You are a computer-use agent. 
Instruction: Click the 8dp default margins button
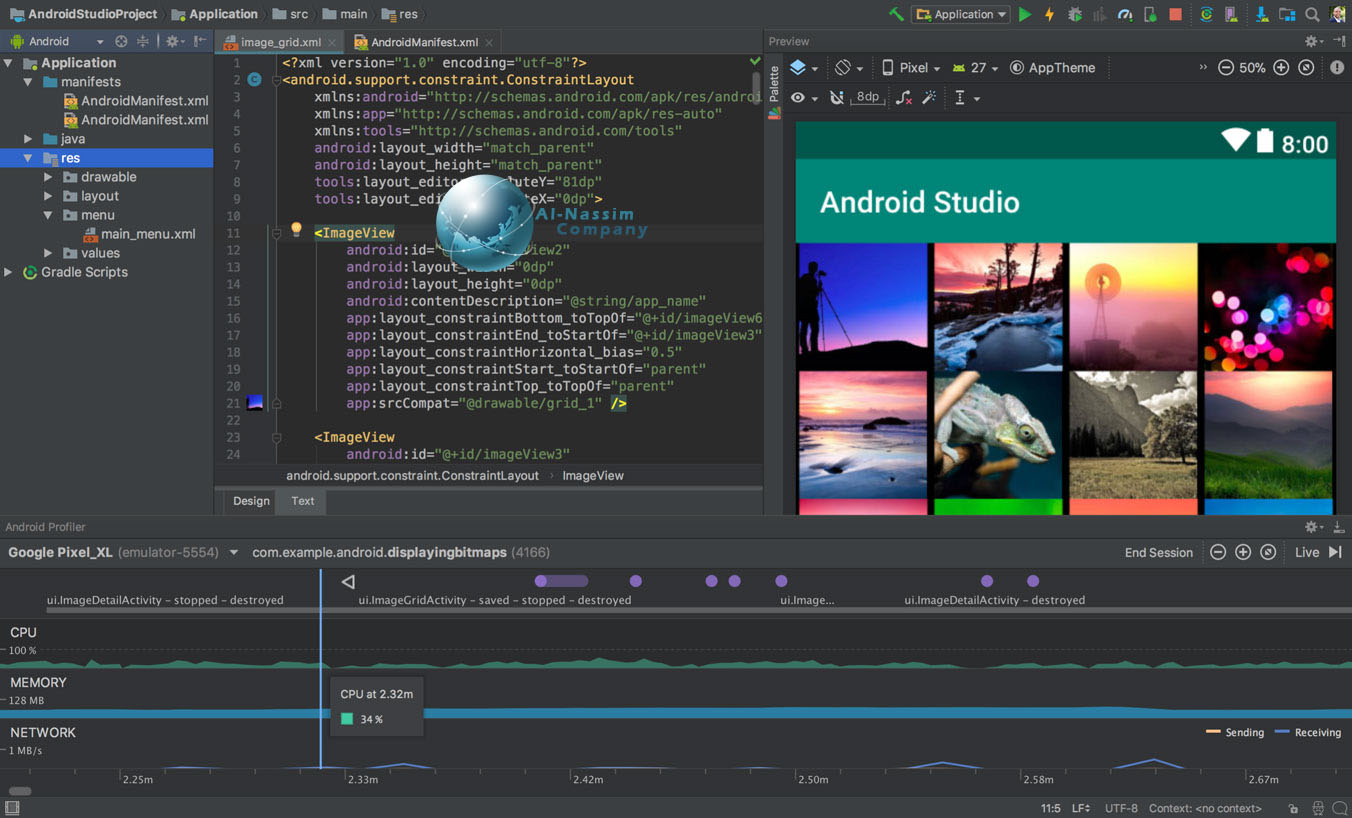868,97
